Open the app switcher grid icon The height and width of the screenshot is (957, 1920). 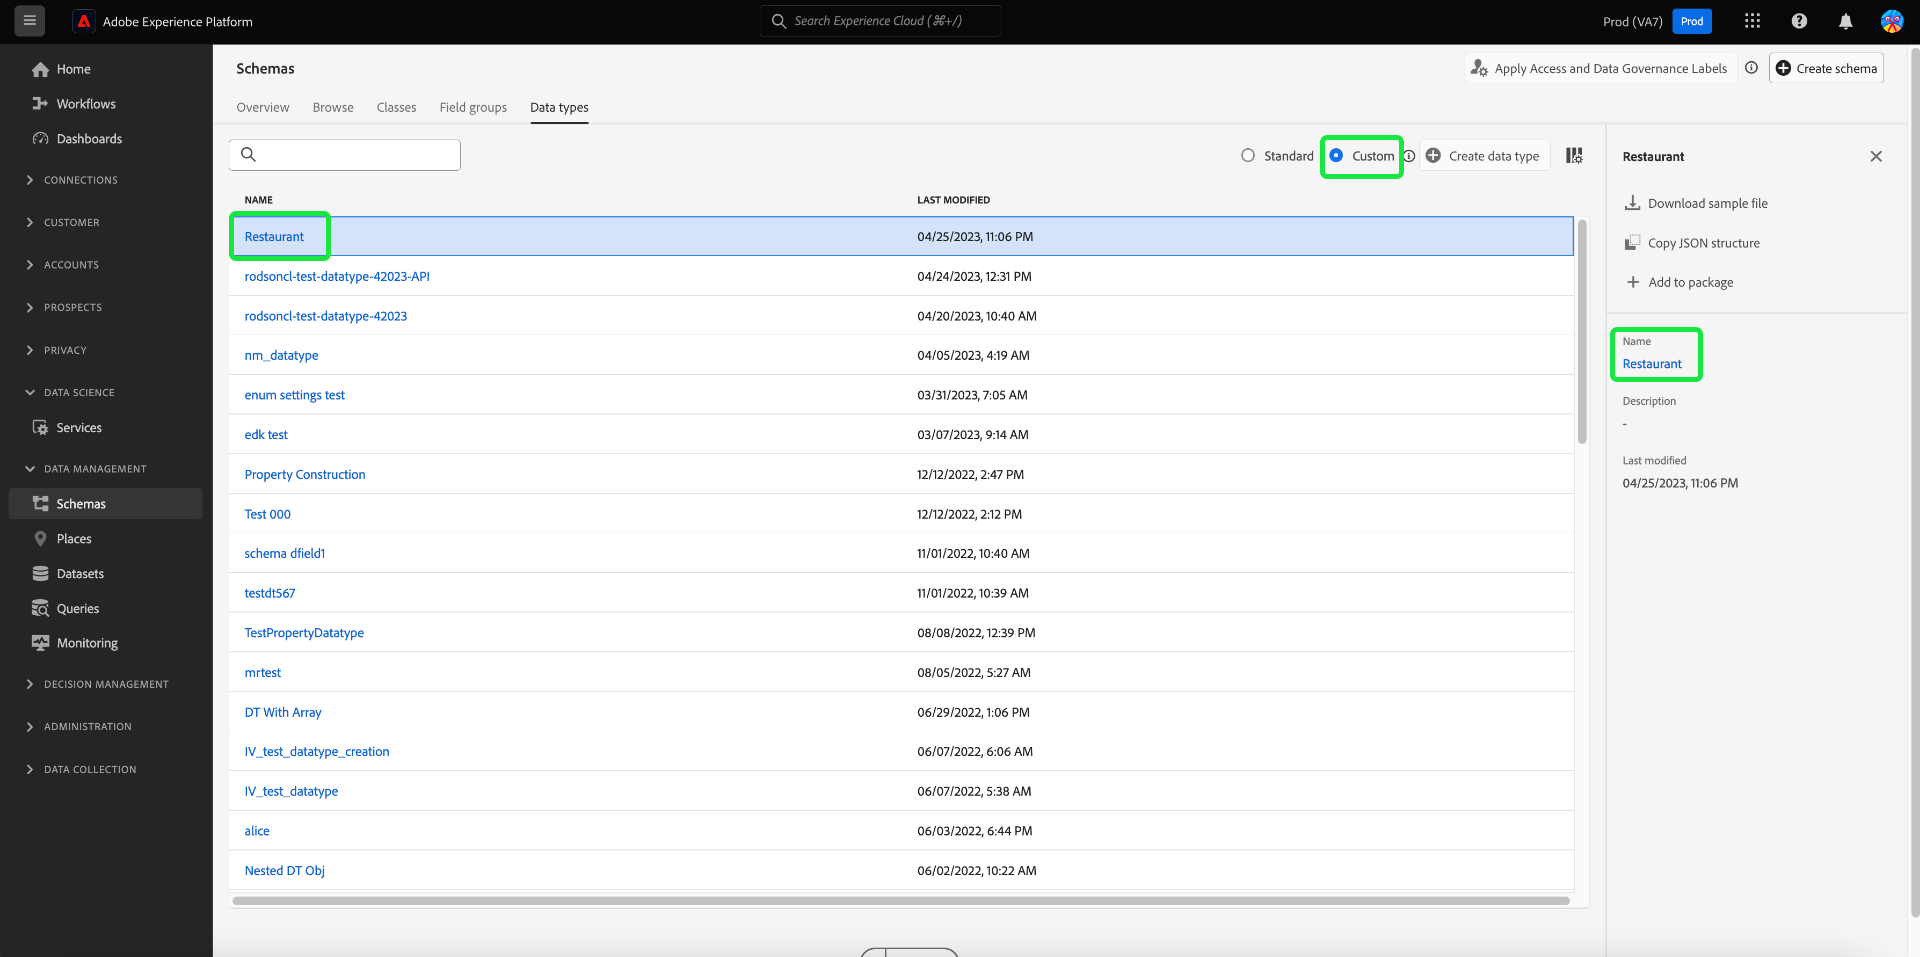point(1752,21)
